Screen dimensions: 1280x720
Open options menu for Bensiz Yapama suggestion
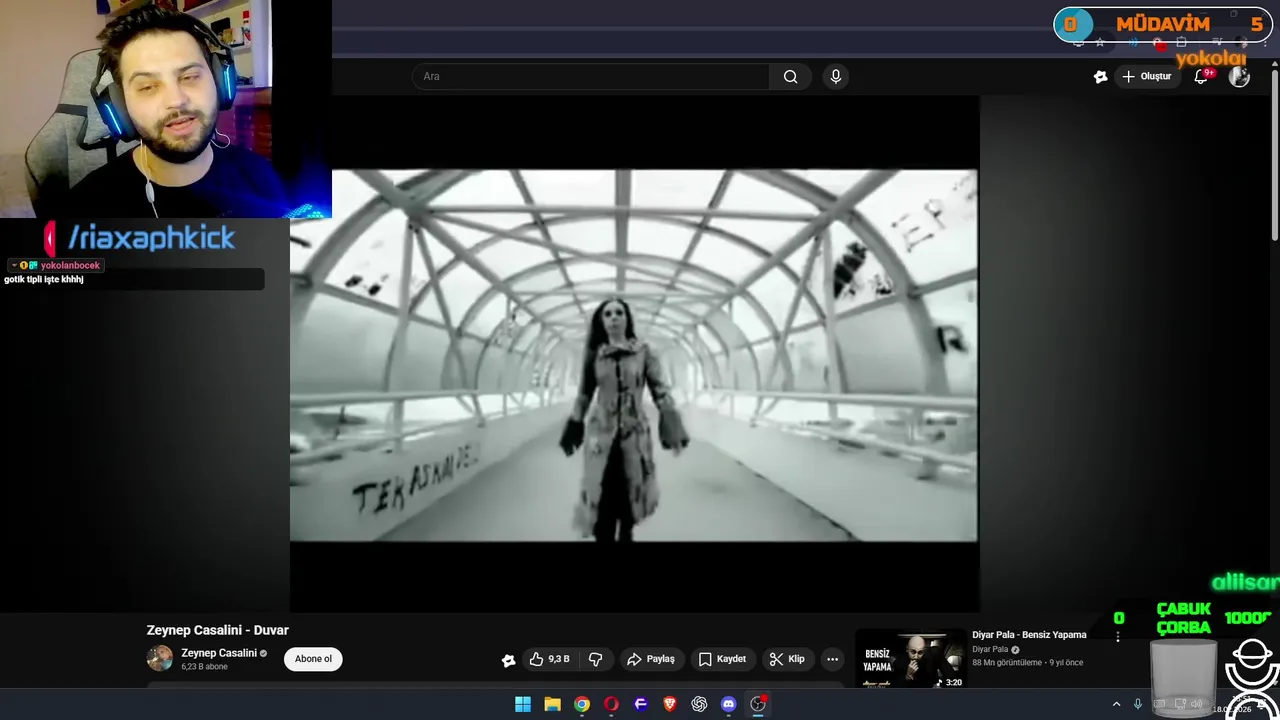(1118, 636)
